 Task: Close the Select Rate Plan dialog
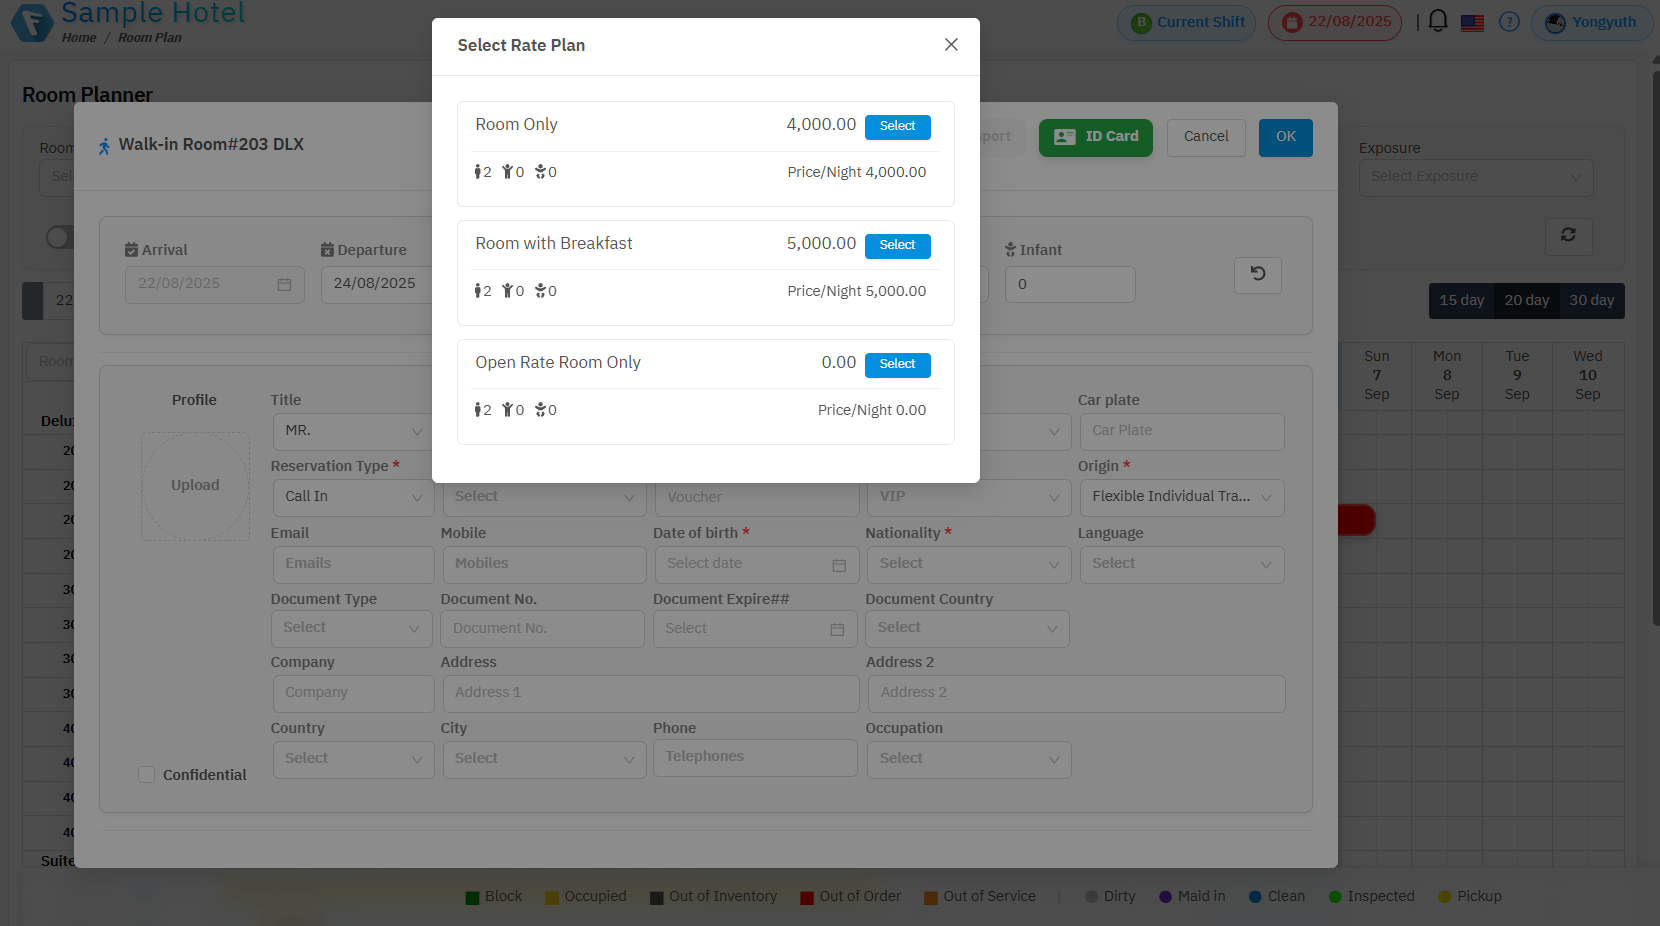pos(951,45)
